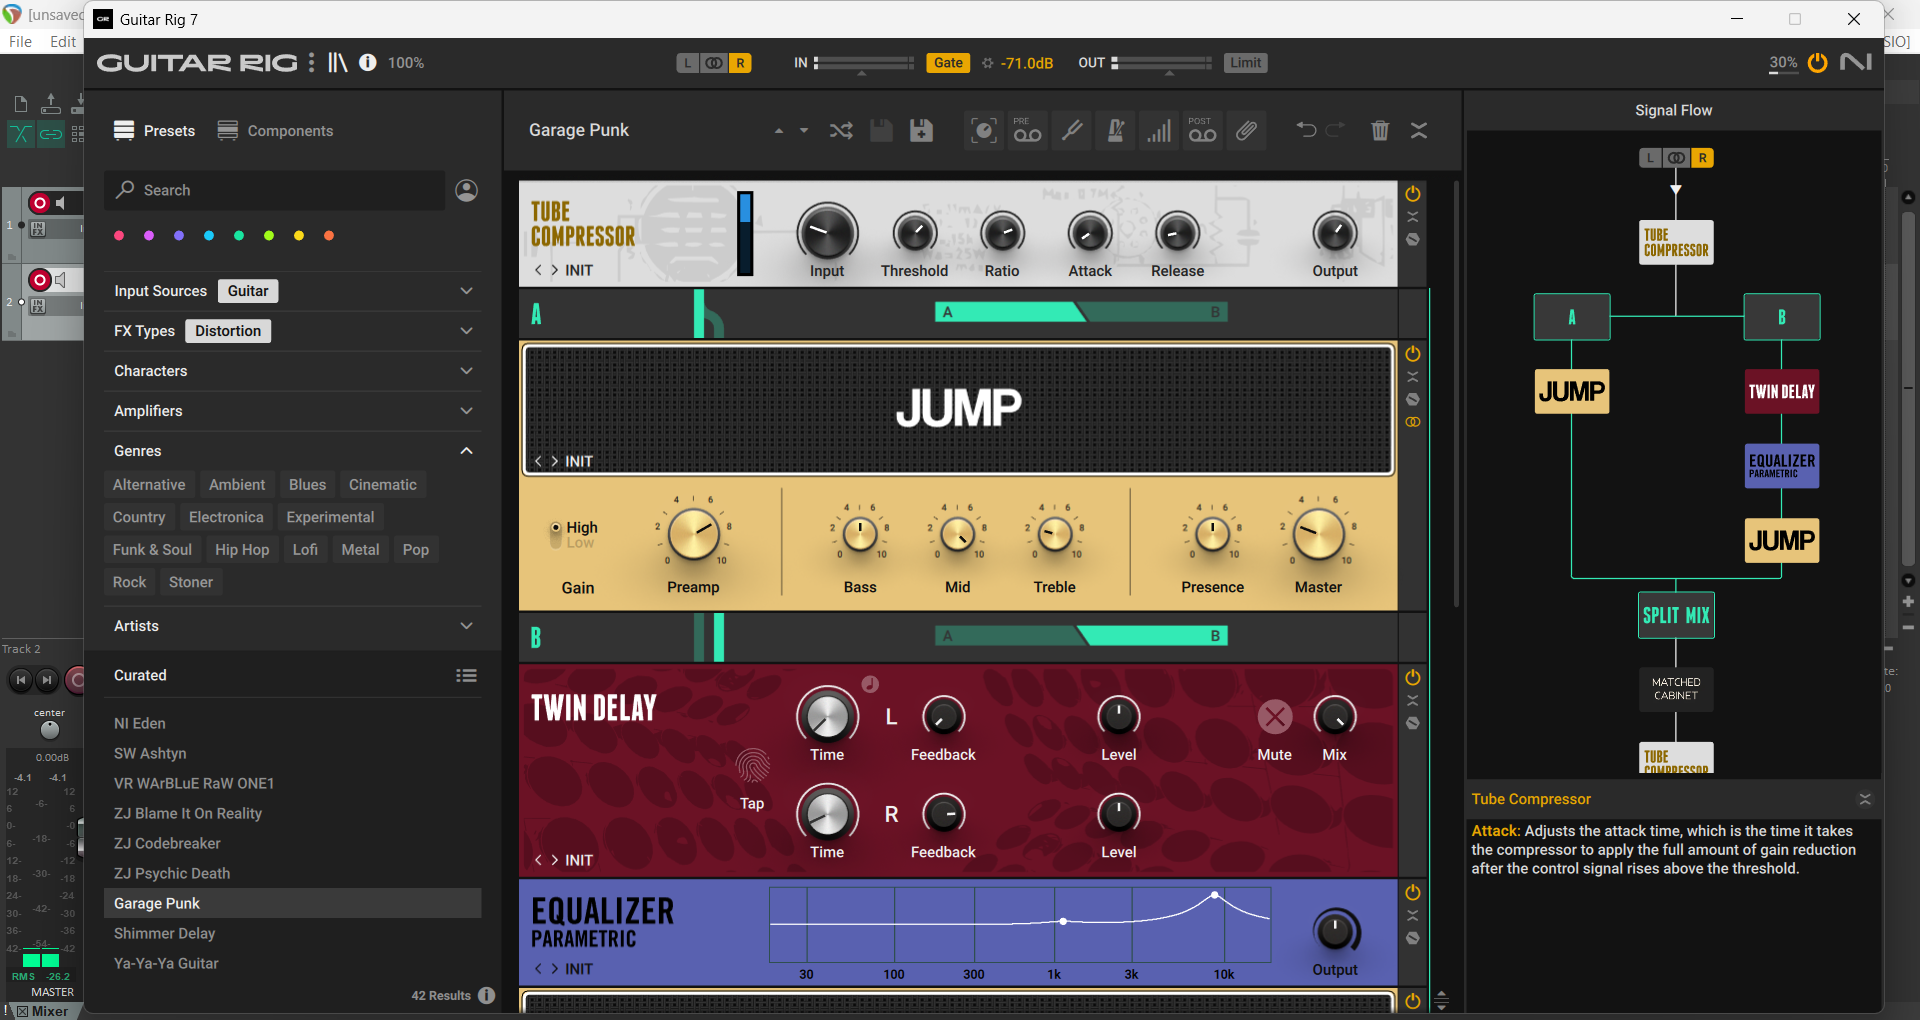Filter by the Rock genre tag

(x=130, y=582)
